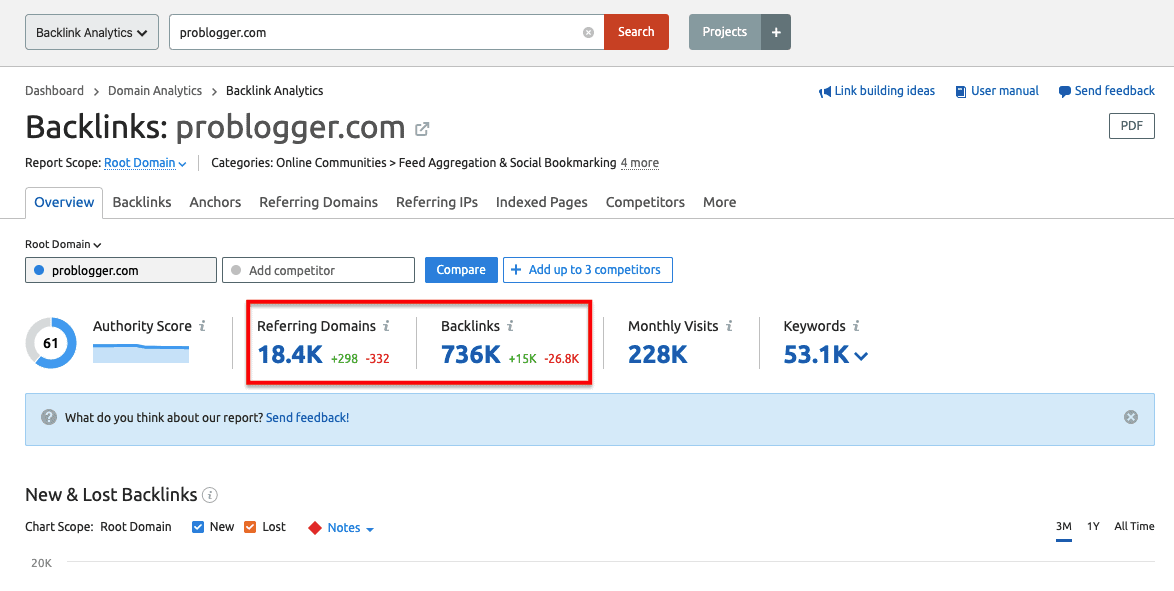Click the Add competitor input field

pyautogui.click(x=318, y=270)
